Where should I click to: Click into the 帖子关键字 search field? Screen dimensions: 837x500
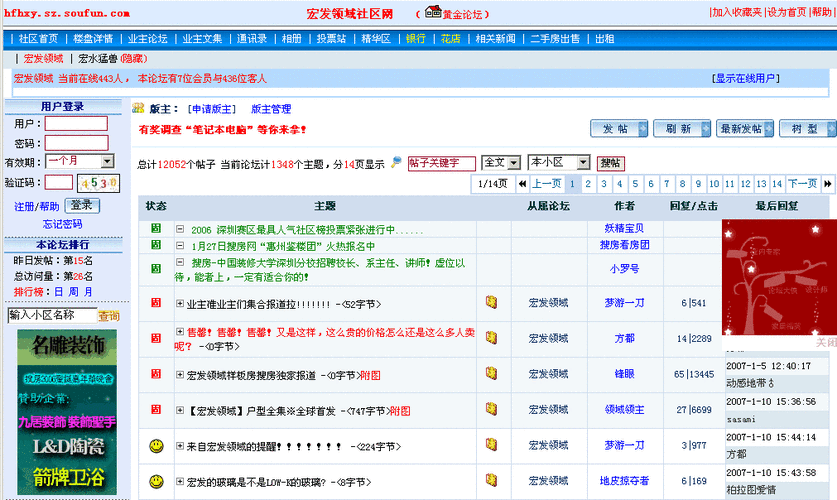click(x=440, y=163)
